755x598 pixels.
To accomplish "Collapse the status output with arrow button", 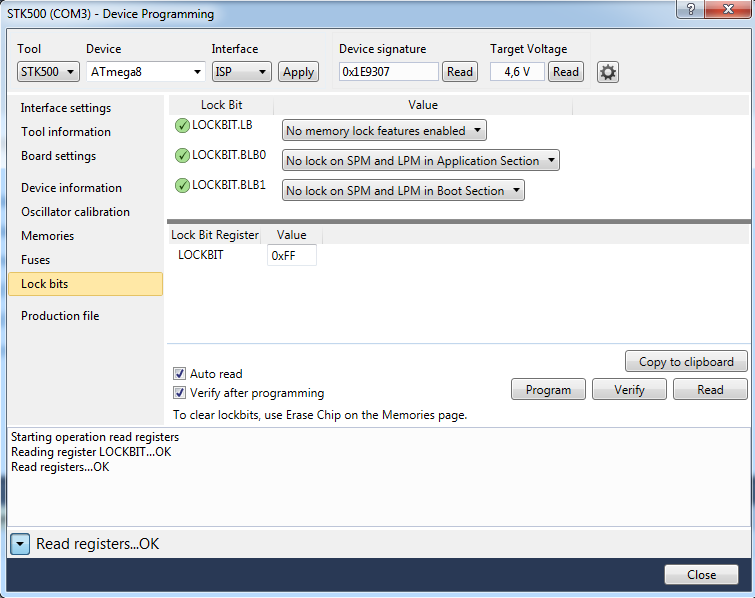I will coord(20,544).
